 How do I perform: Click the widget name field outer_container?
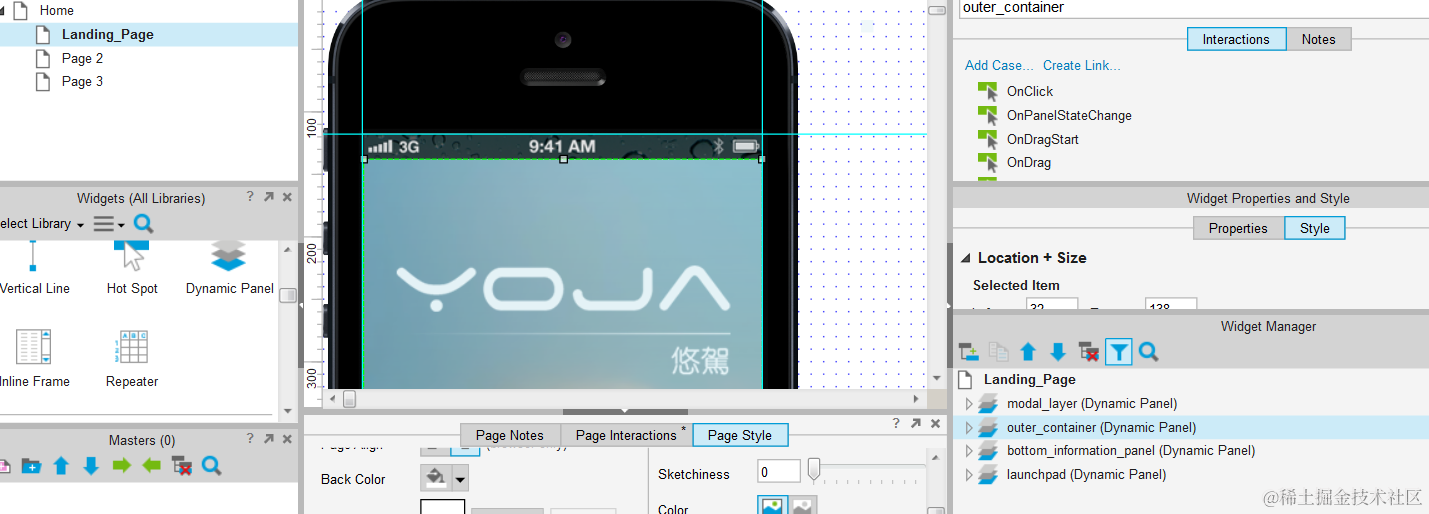tap(1193, 8)
